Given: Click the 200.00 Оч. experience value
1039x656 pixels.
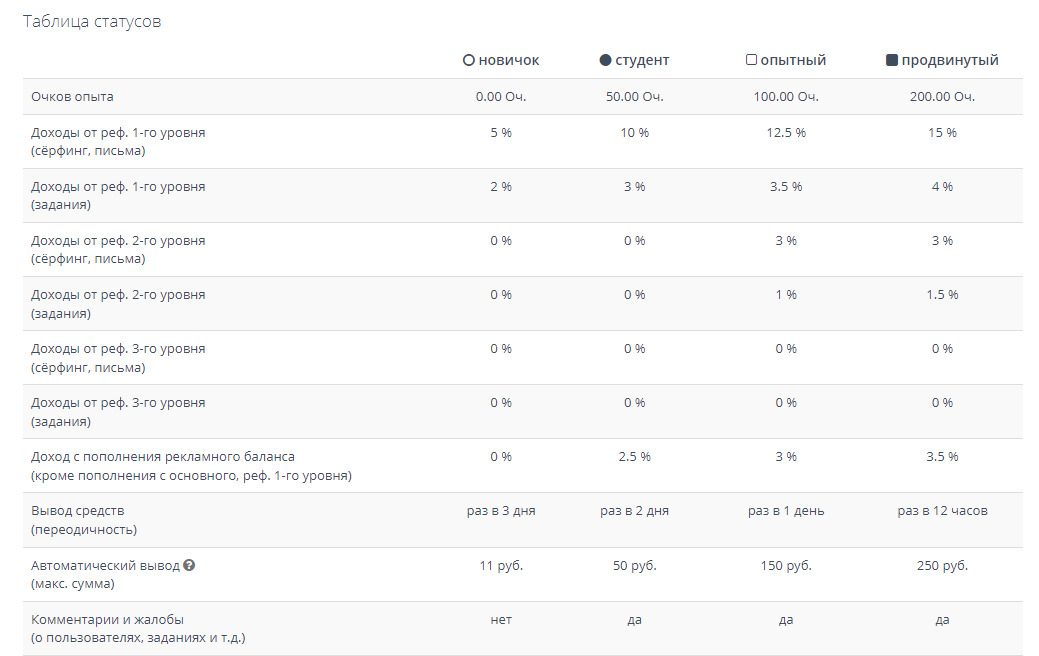Looking at the screenshot, I should [x=942, y=97].
